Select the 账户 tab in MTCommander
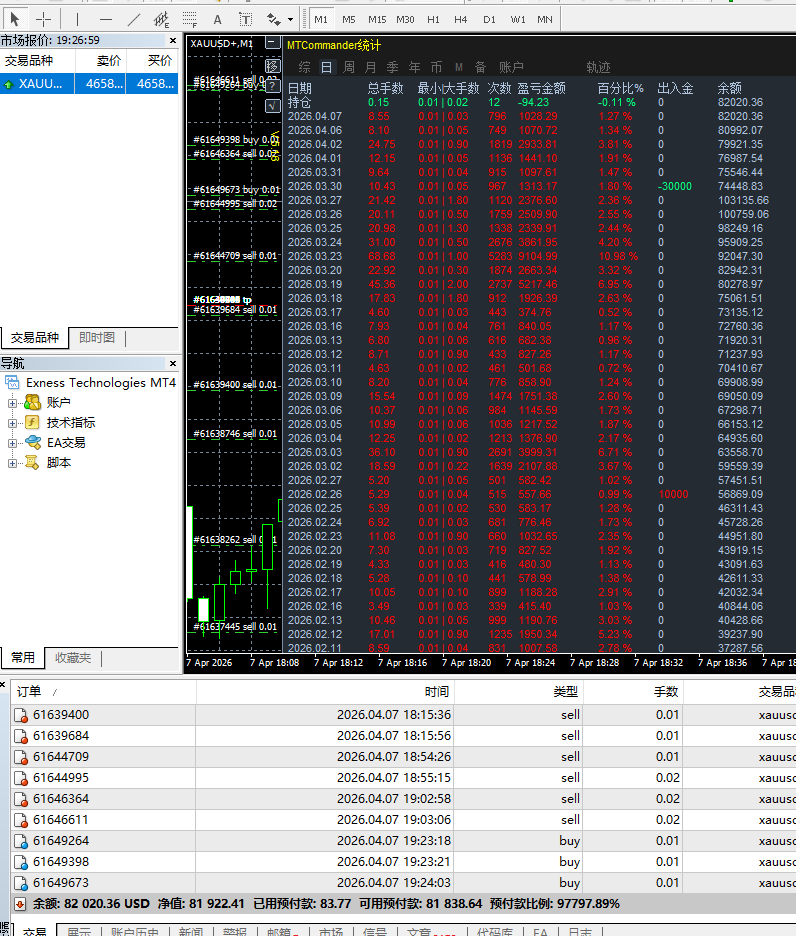This screenshot has height=936, width=796. (x=511, y=67)
